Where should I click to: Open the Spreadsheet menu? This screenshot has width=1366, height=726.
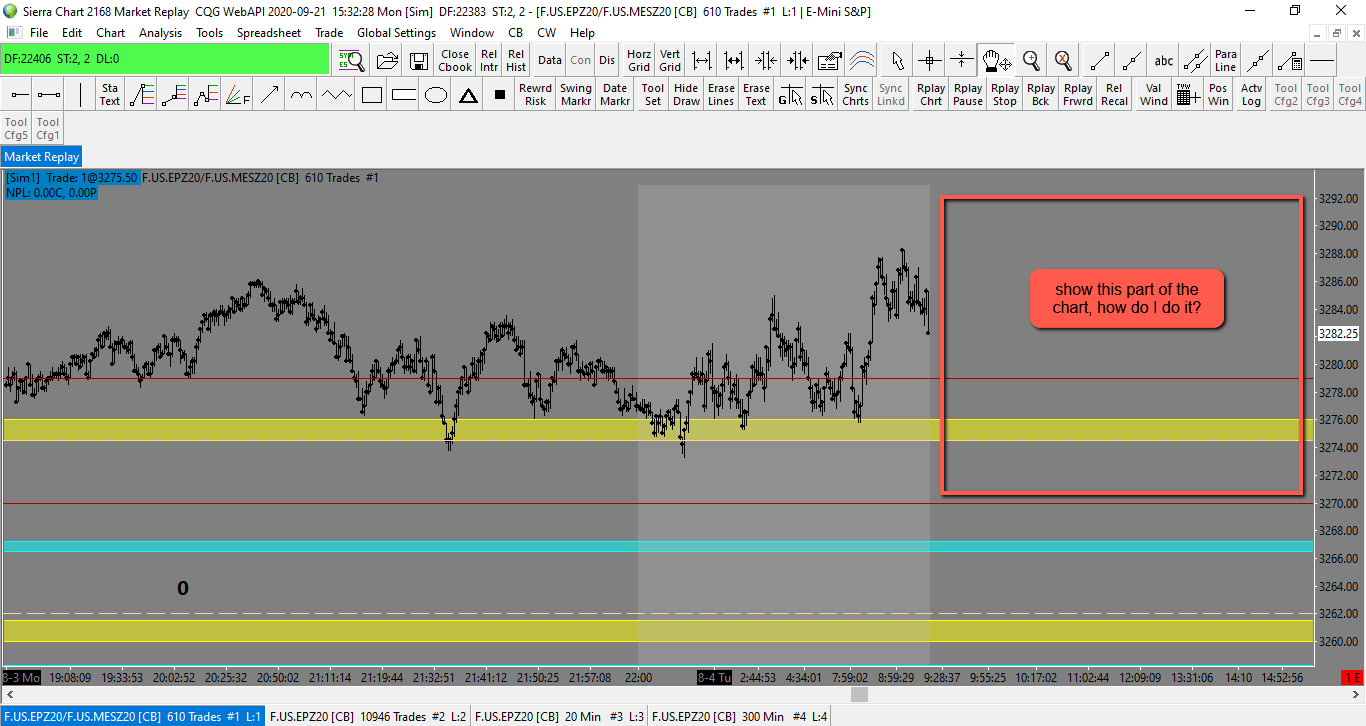[x=270, y=33]
